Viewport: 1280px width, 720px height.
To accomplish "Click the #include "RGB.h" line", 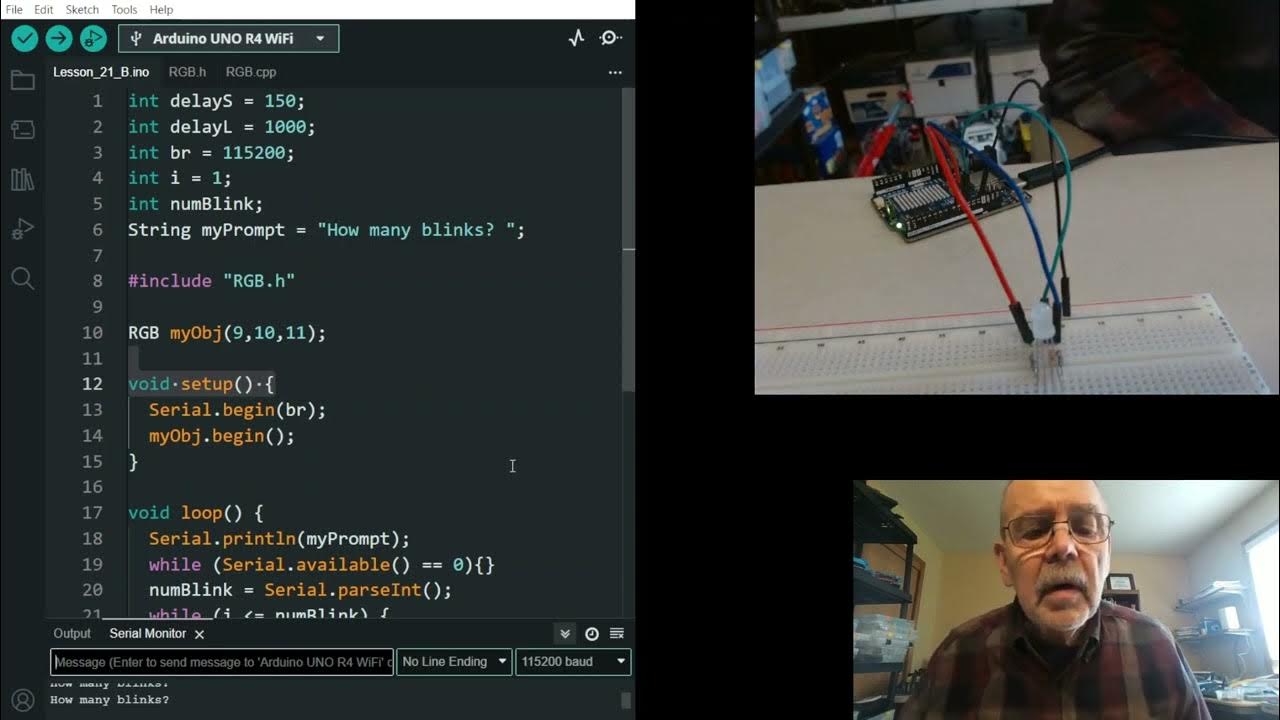I will click(x=211, y=281).
